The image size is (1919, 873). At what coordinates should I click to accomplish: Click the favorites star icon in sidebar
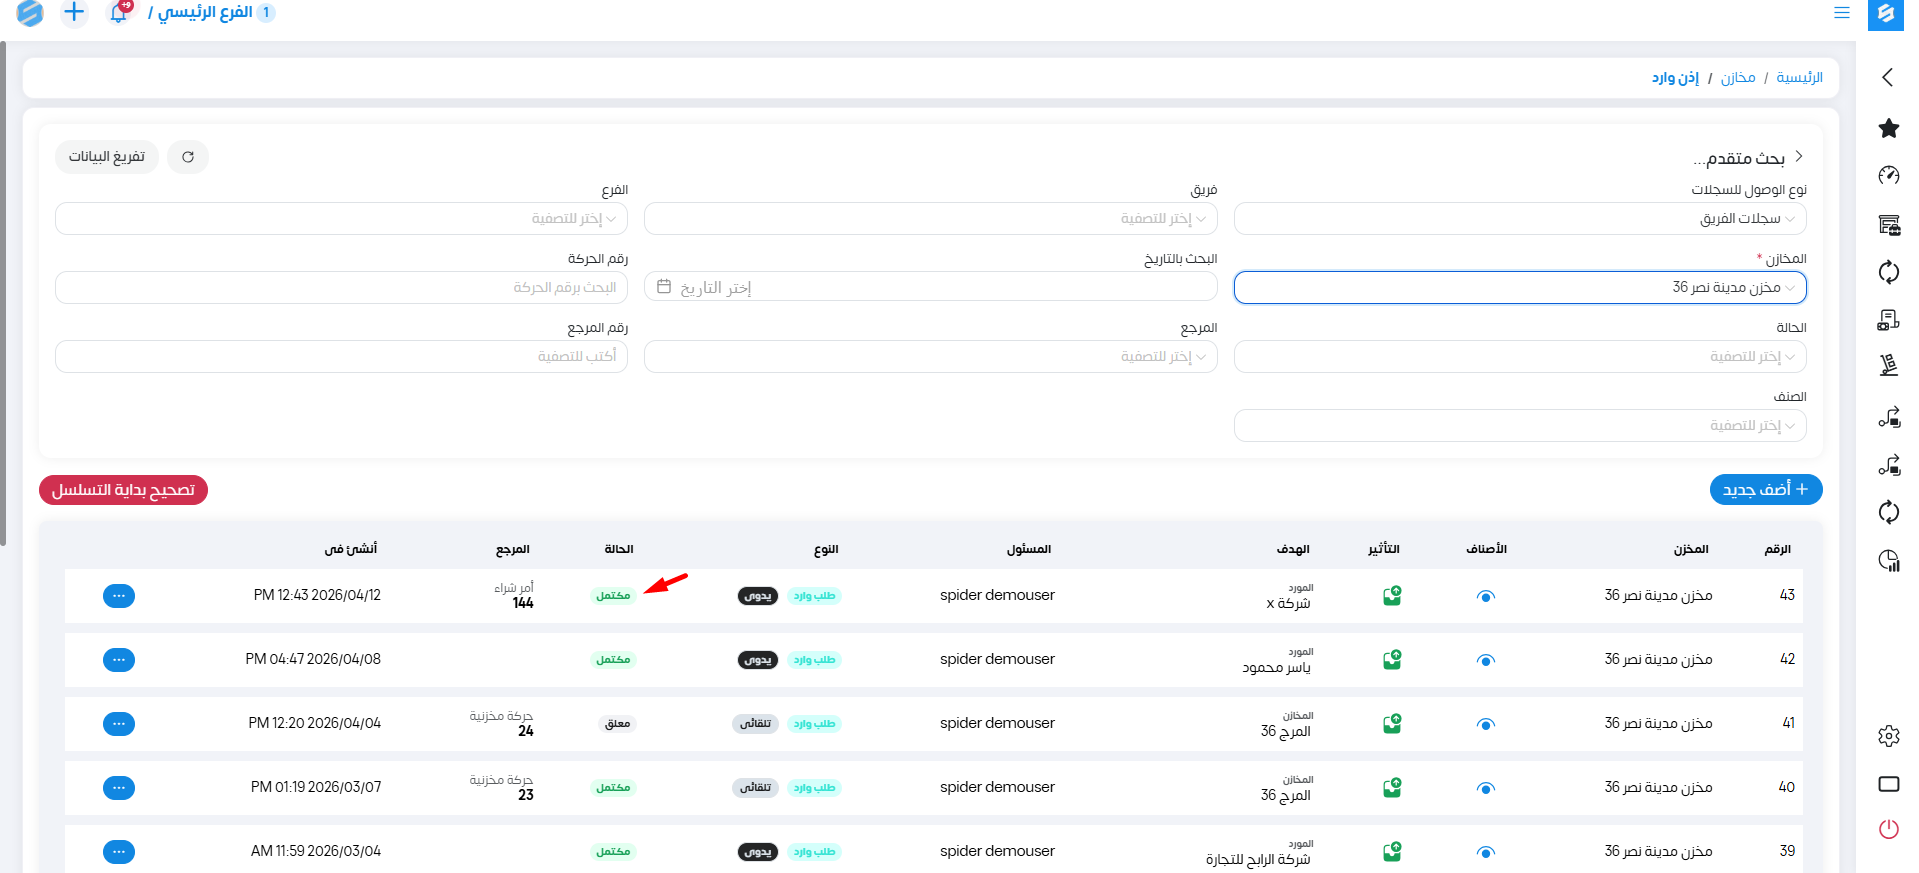(x=1888, y=128)
